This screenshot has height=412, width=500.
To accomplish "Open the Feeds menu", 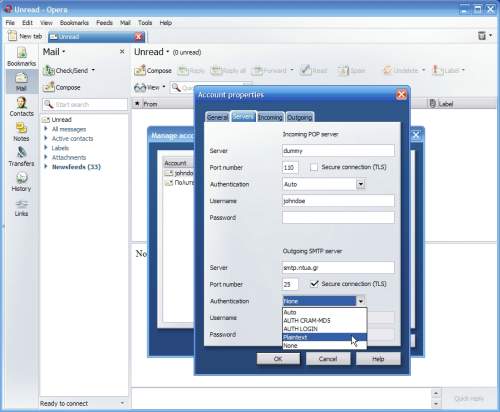I will tap(104, 23).
